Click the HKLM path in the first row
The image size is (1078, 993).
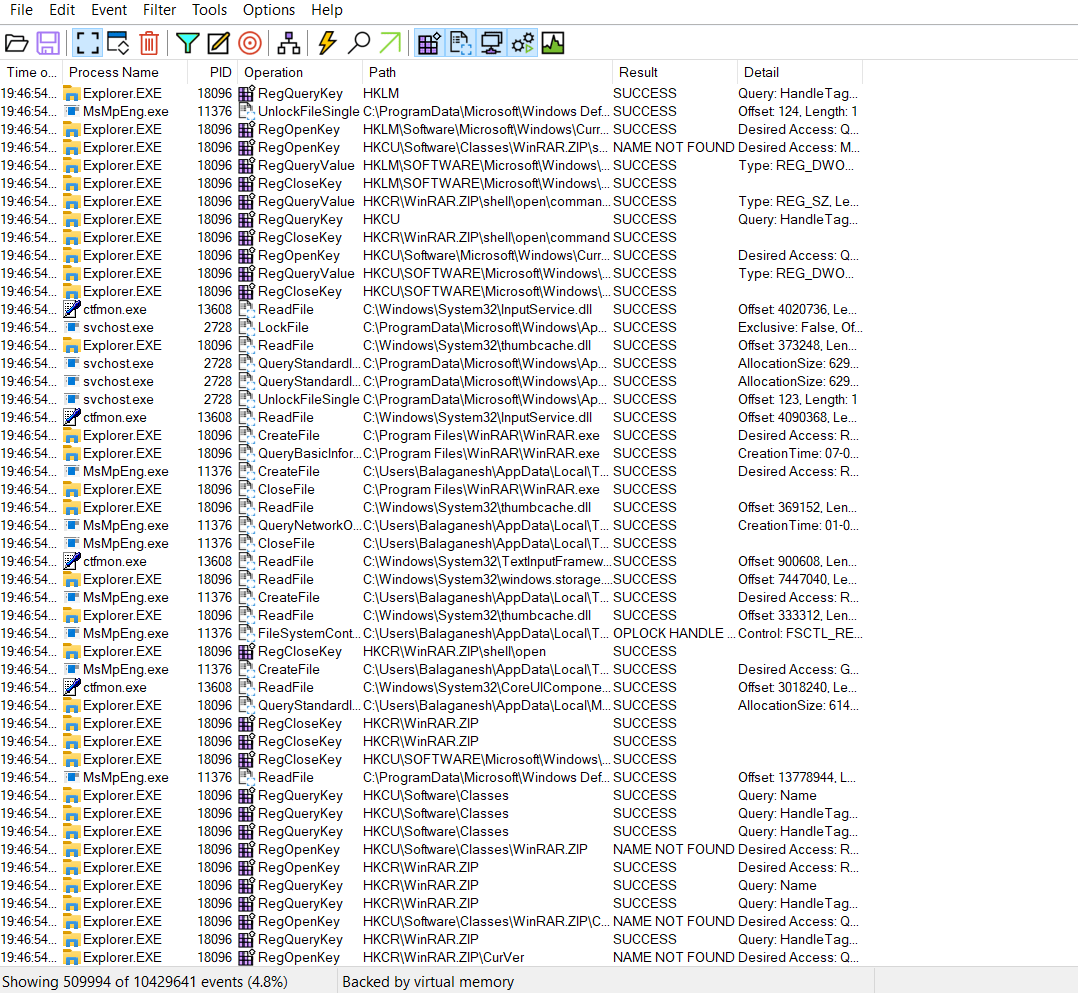pyautogui.click(x=381, y=94)
